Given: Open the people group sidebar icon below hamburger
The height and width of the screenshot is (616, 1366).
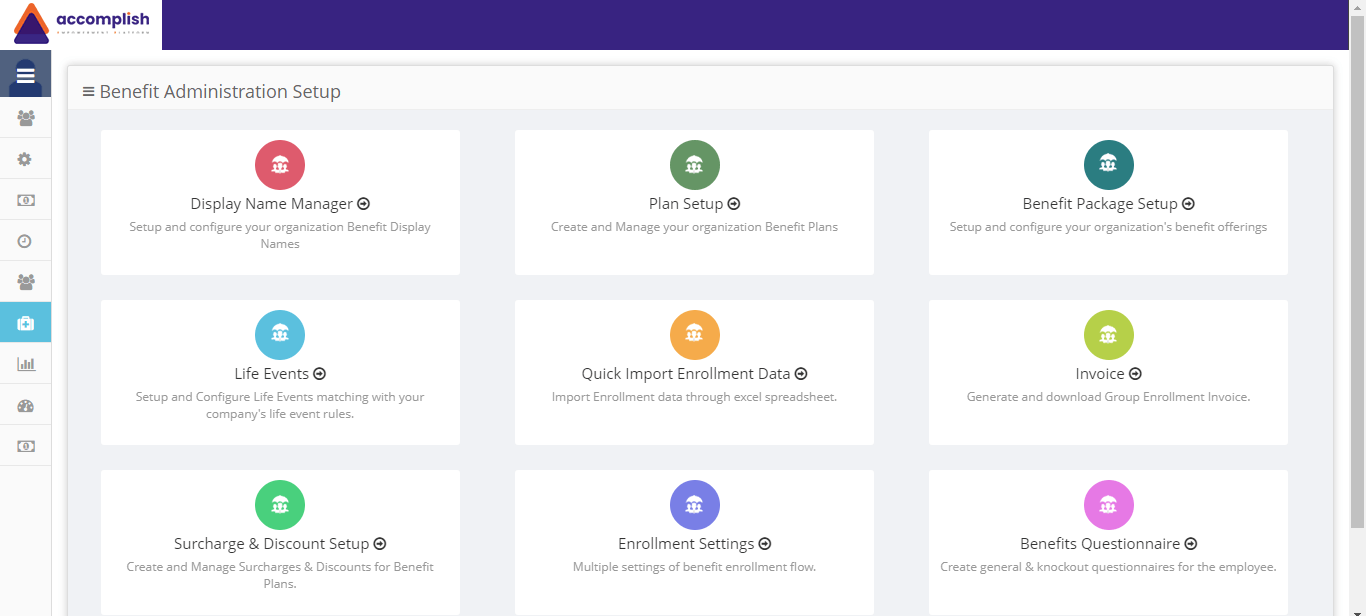Looking at the screenshot, I should coord(26,118).
